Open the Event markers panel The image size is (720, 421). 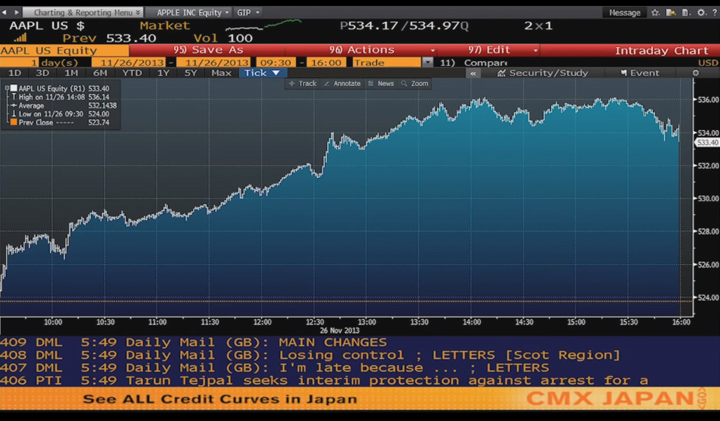(640, 73)
